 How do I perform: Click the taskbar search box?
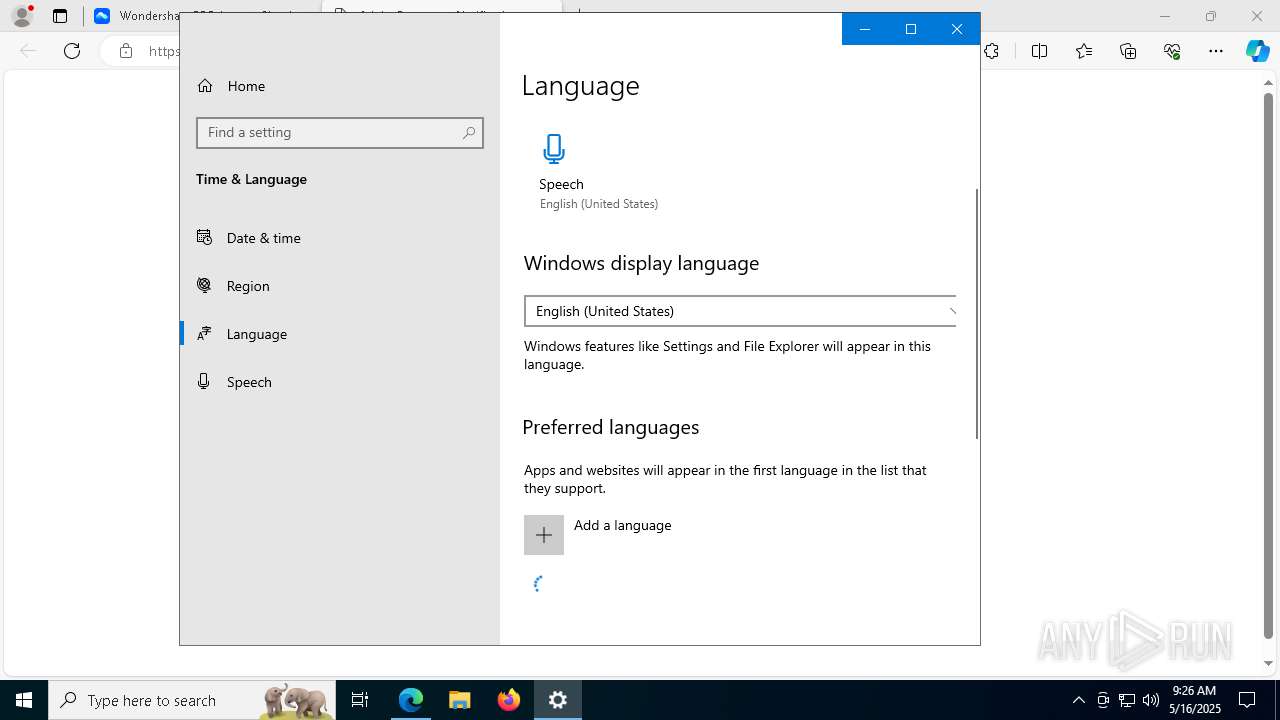tap(192, 700)
